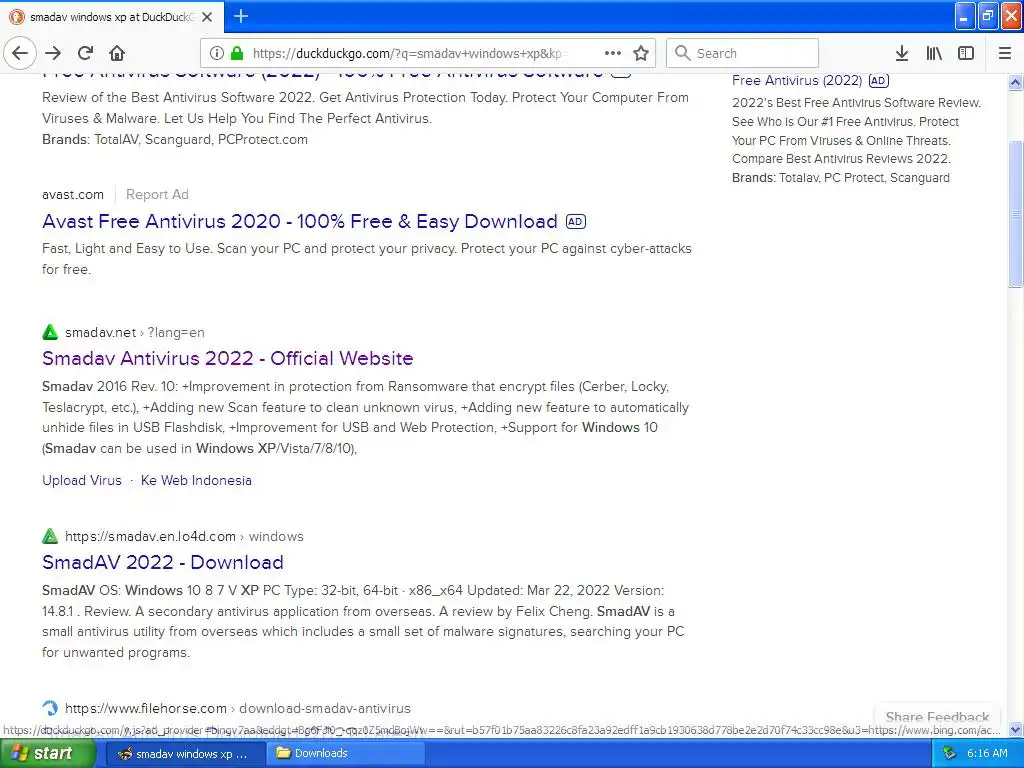Click the search magnifier icon in the search box
The image size is (1024, 768).
coord(682,53)
